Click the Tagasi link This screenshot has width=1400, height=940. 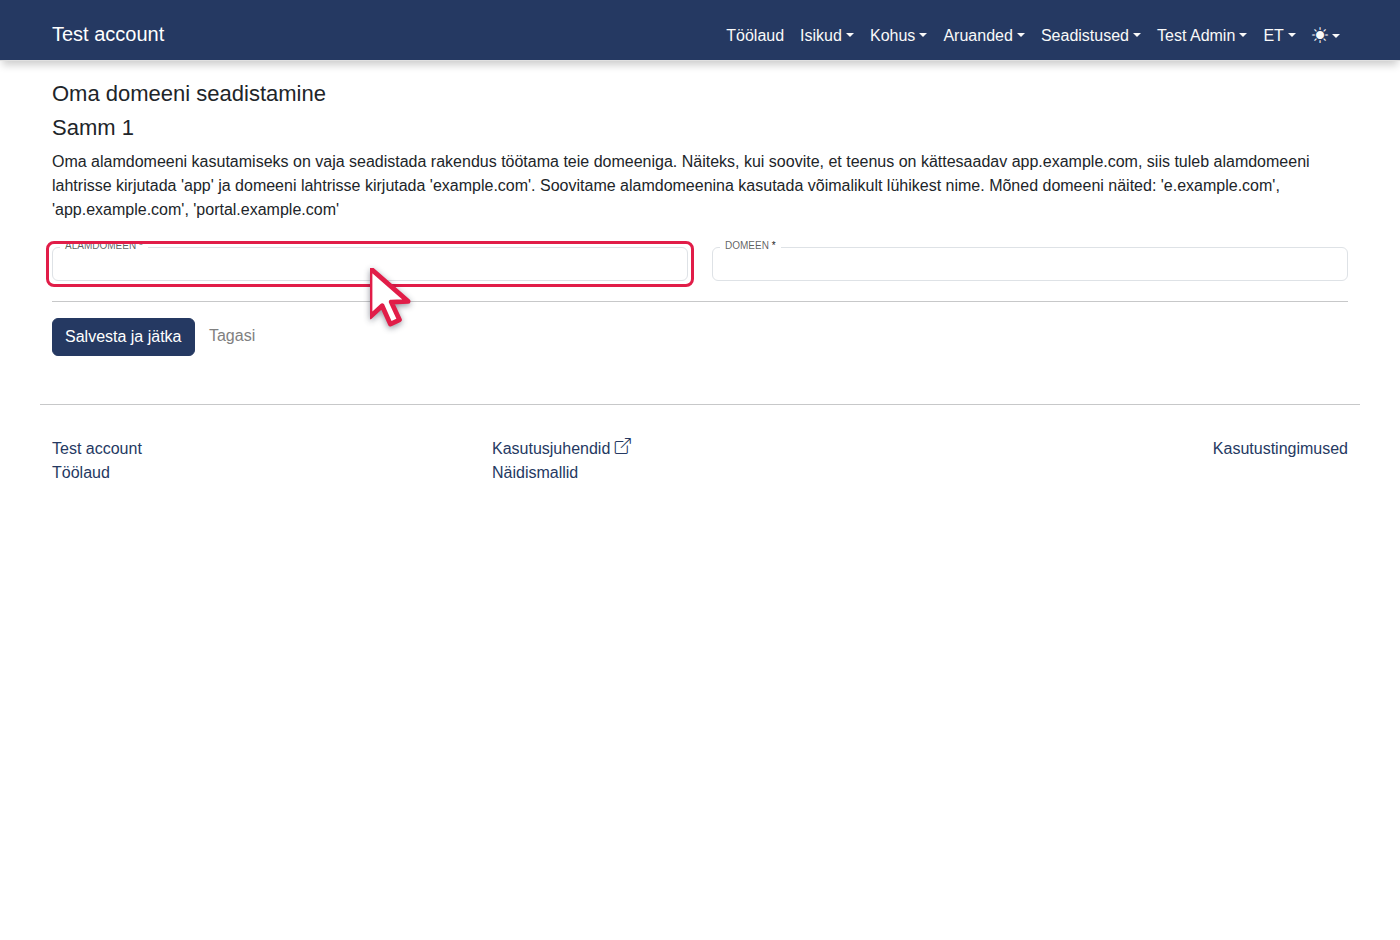point(232,336)
